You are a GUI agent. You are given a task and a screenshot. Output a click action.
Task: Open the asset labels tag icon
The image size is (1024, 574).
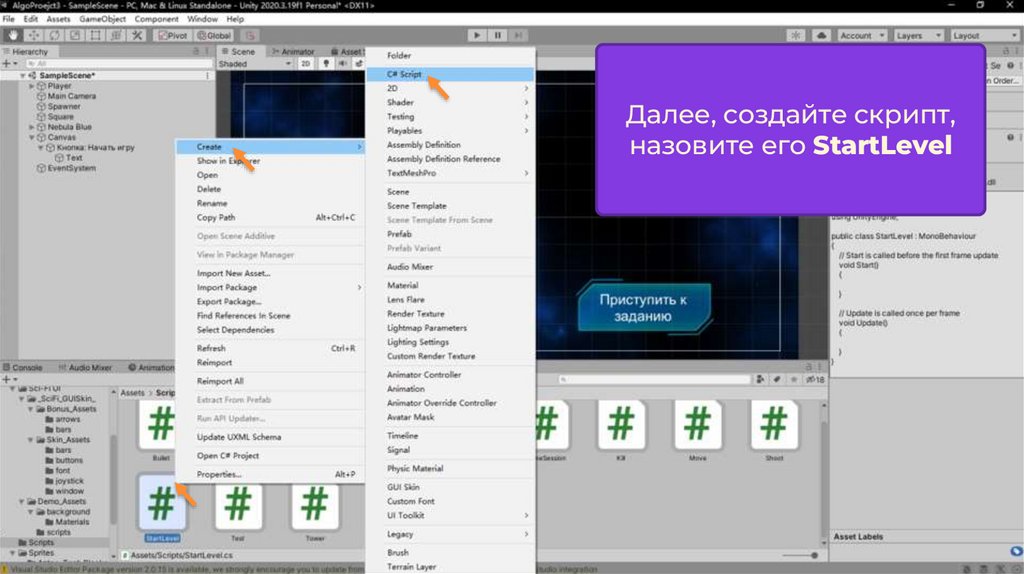pyautogui.click(x=1016, y=552)
